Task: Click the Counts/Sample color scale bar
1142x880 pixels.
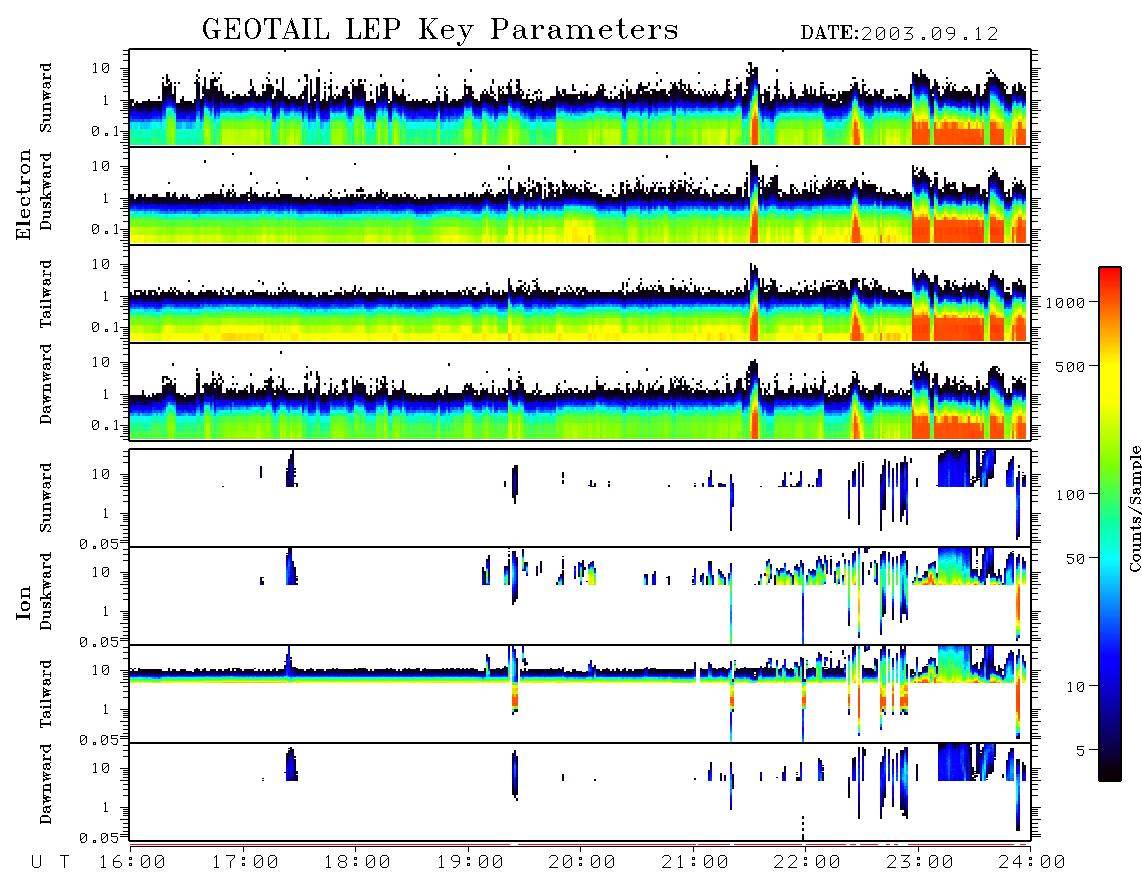Action: [1110, 524]
